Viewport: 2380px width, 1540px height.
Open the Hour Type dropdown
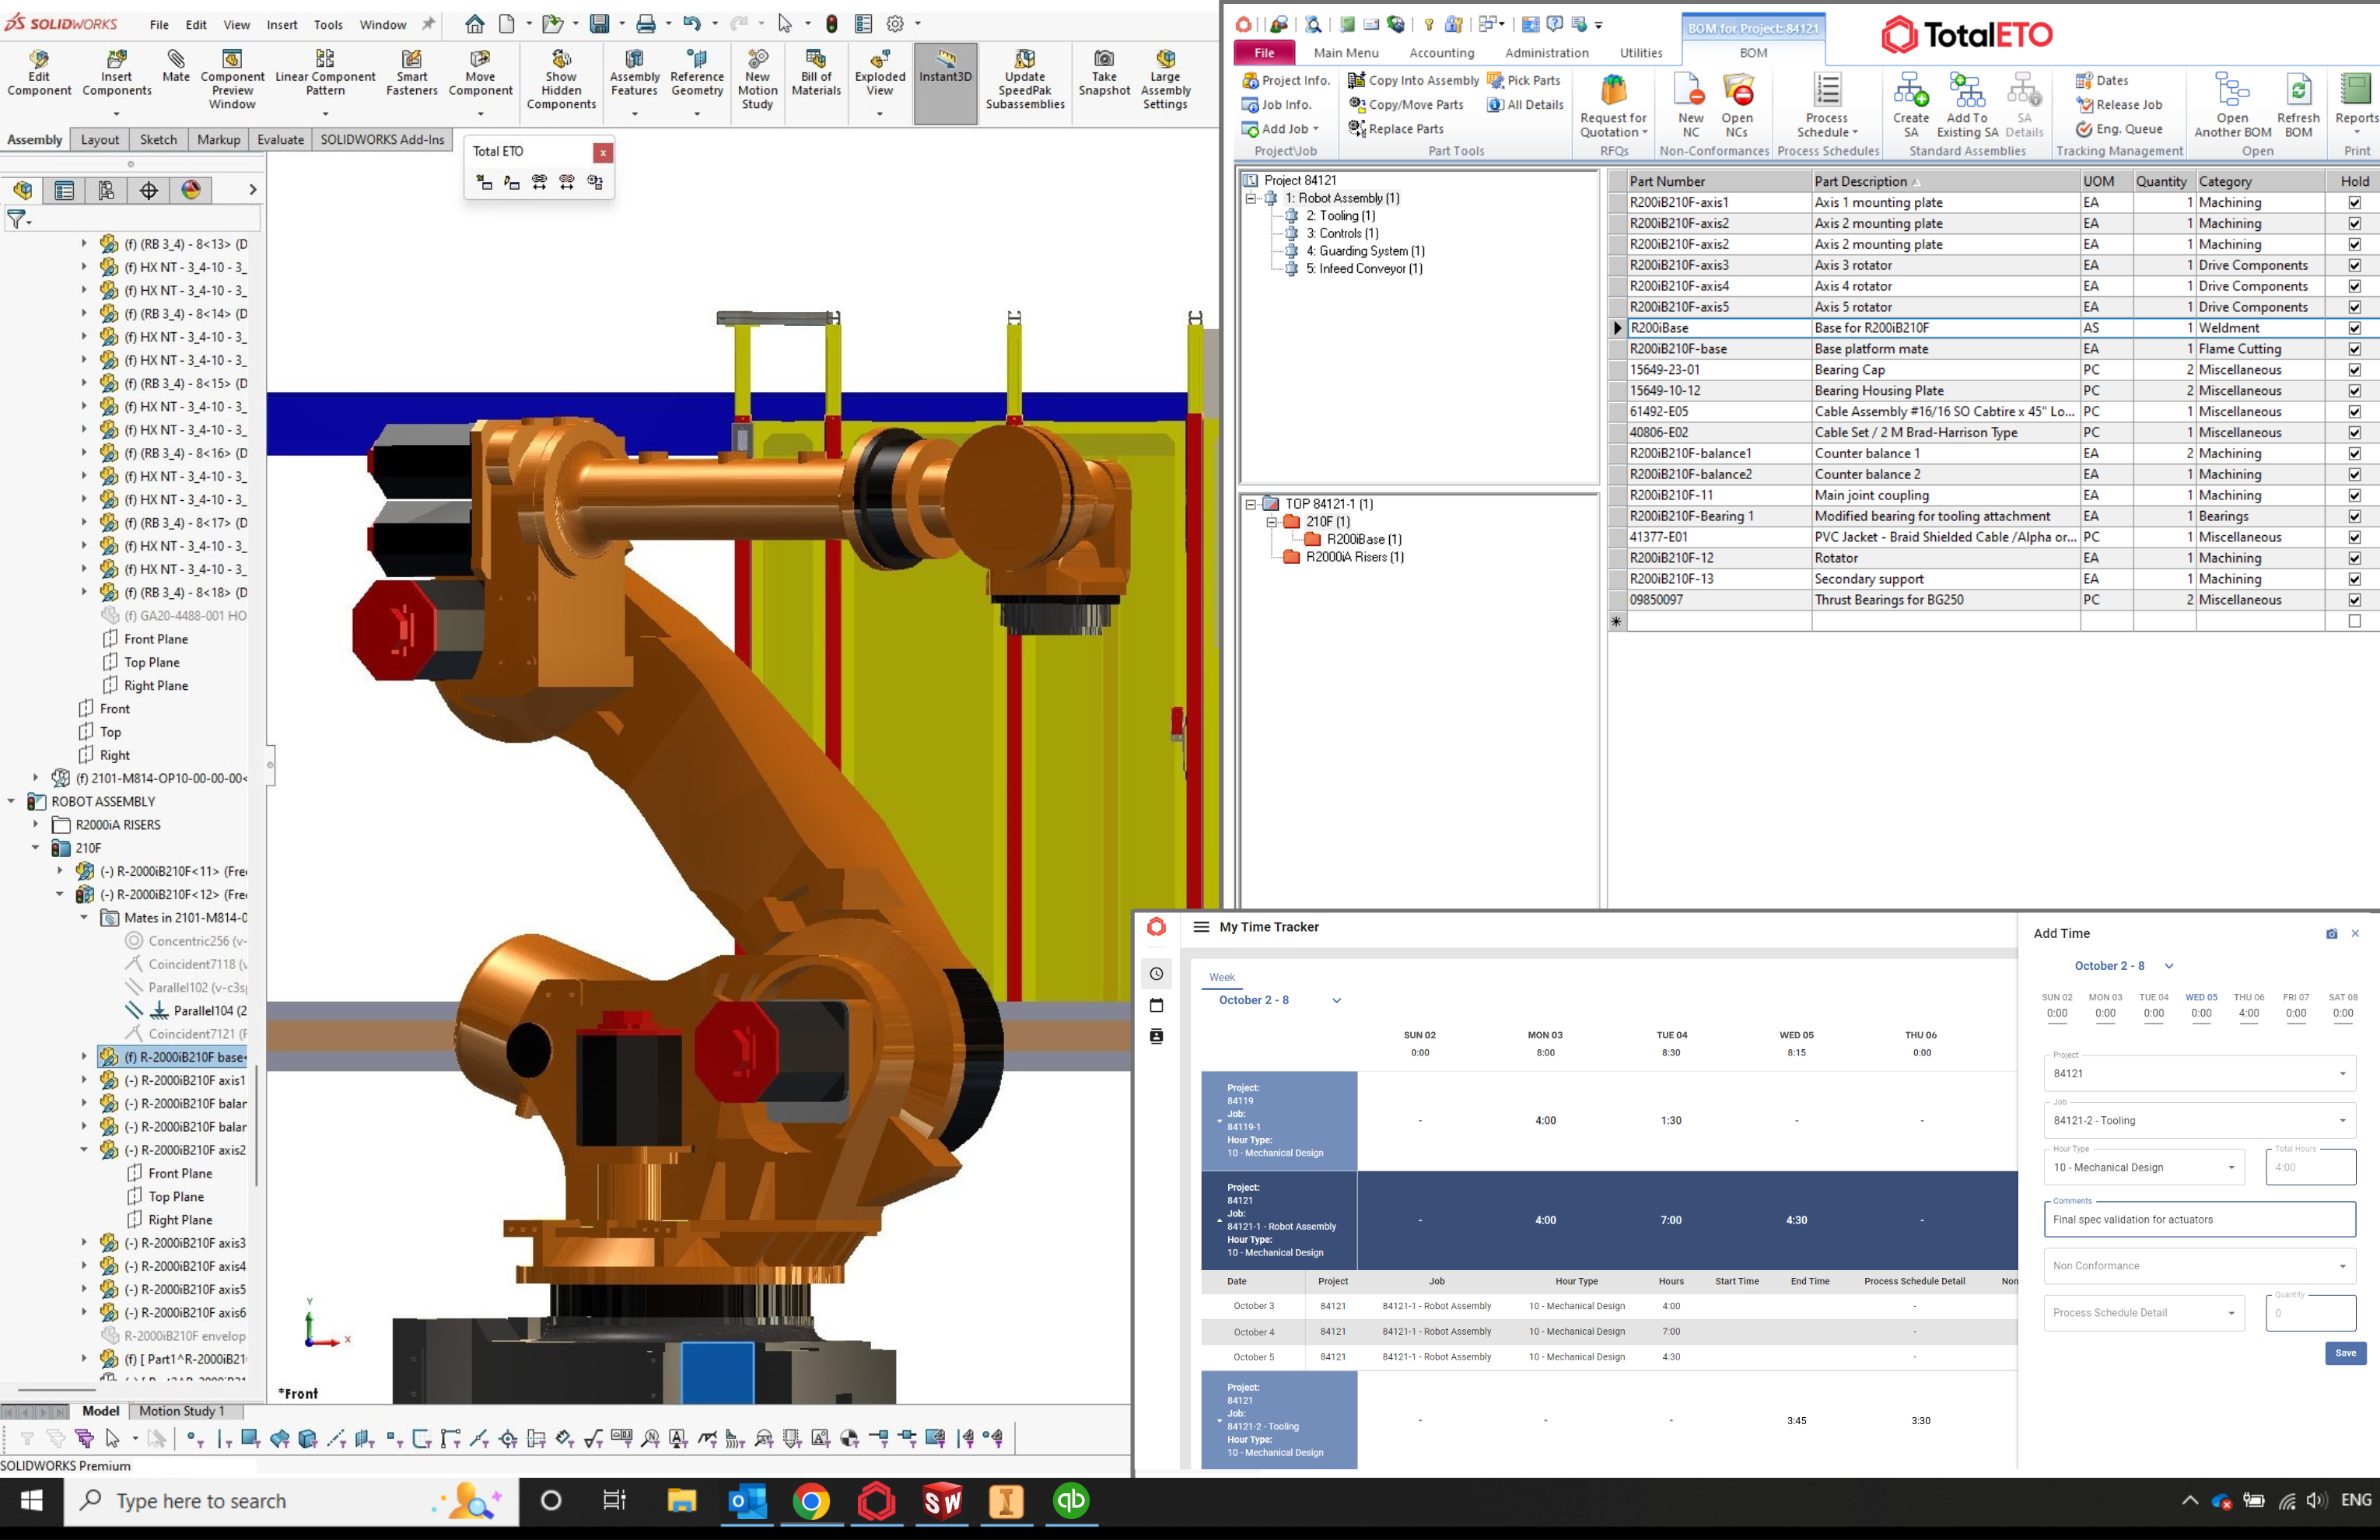tap(2143, 1167)
